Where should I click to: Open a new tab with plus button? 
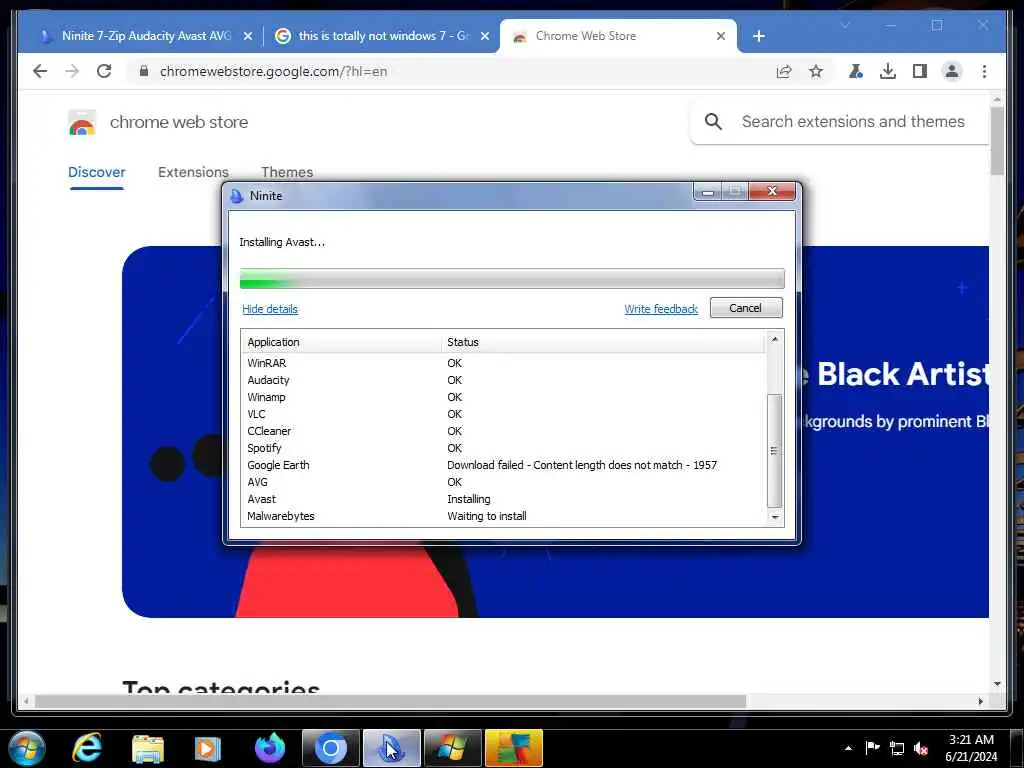(758, 36)
